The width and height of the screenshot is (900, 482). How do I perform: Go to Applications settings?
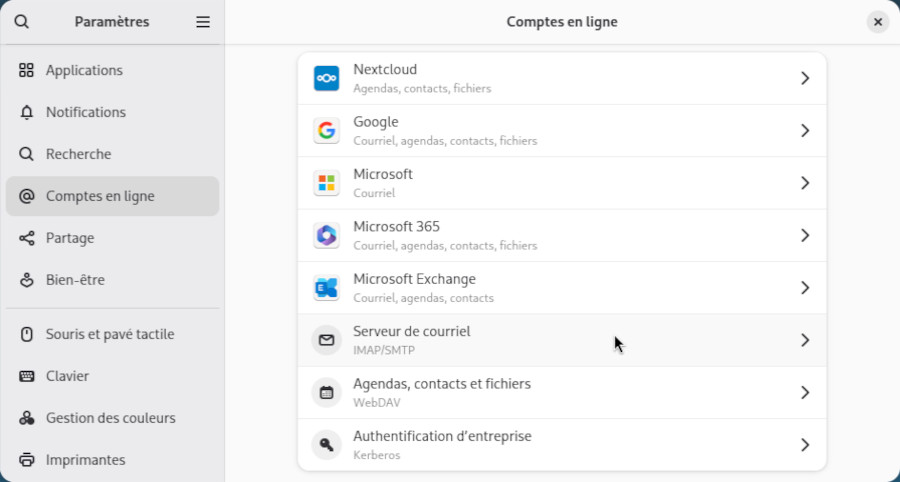tap(112, 70)
